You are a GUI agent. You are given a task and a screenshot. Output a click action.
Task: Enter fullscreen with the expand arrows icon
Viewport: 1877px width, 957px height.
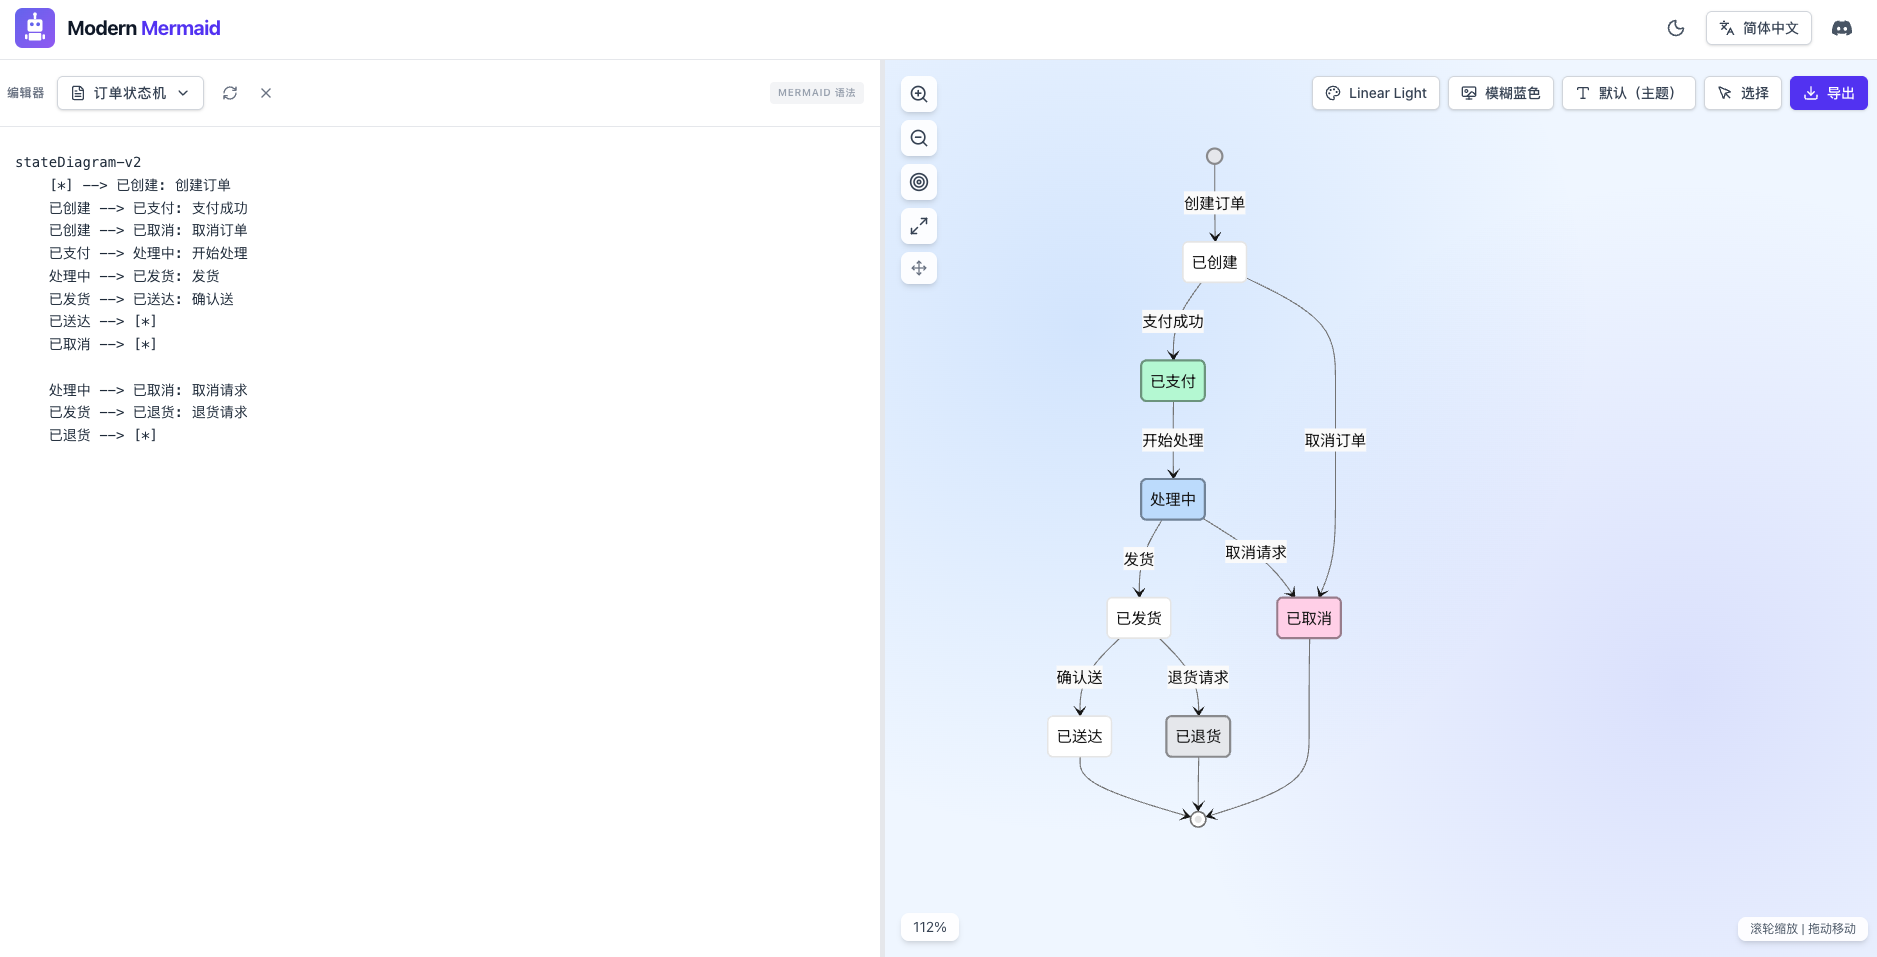point(918,226)
